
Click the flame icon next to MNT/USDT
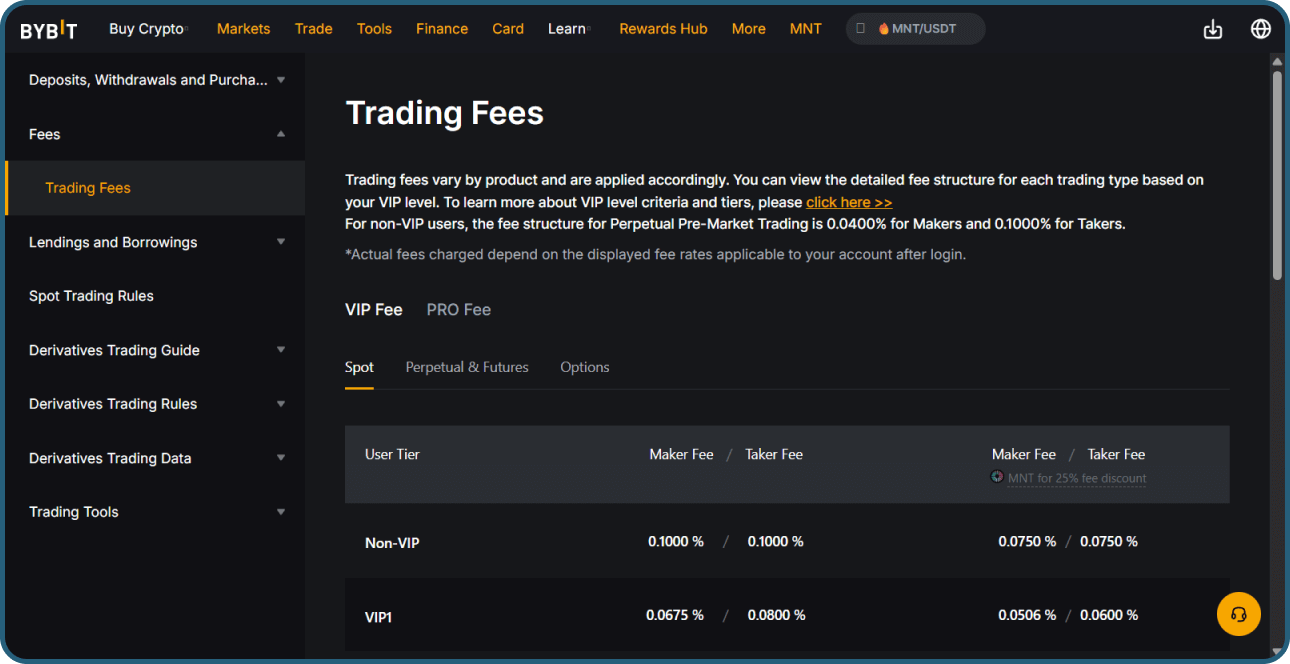point(887,29)
